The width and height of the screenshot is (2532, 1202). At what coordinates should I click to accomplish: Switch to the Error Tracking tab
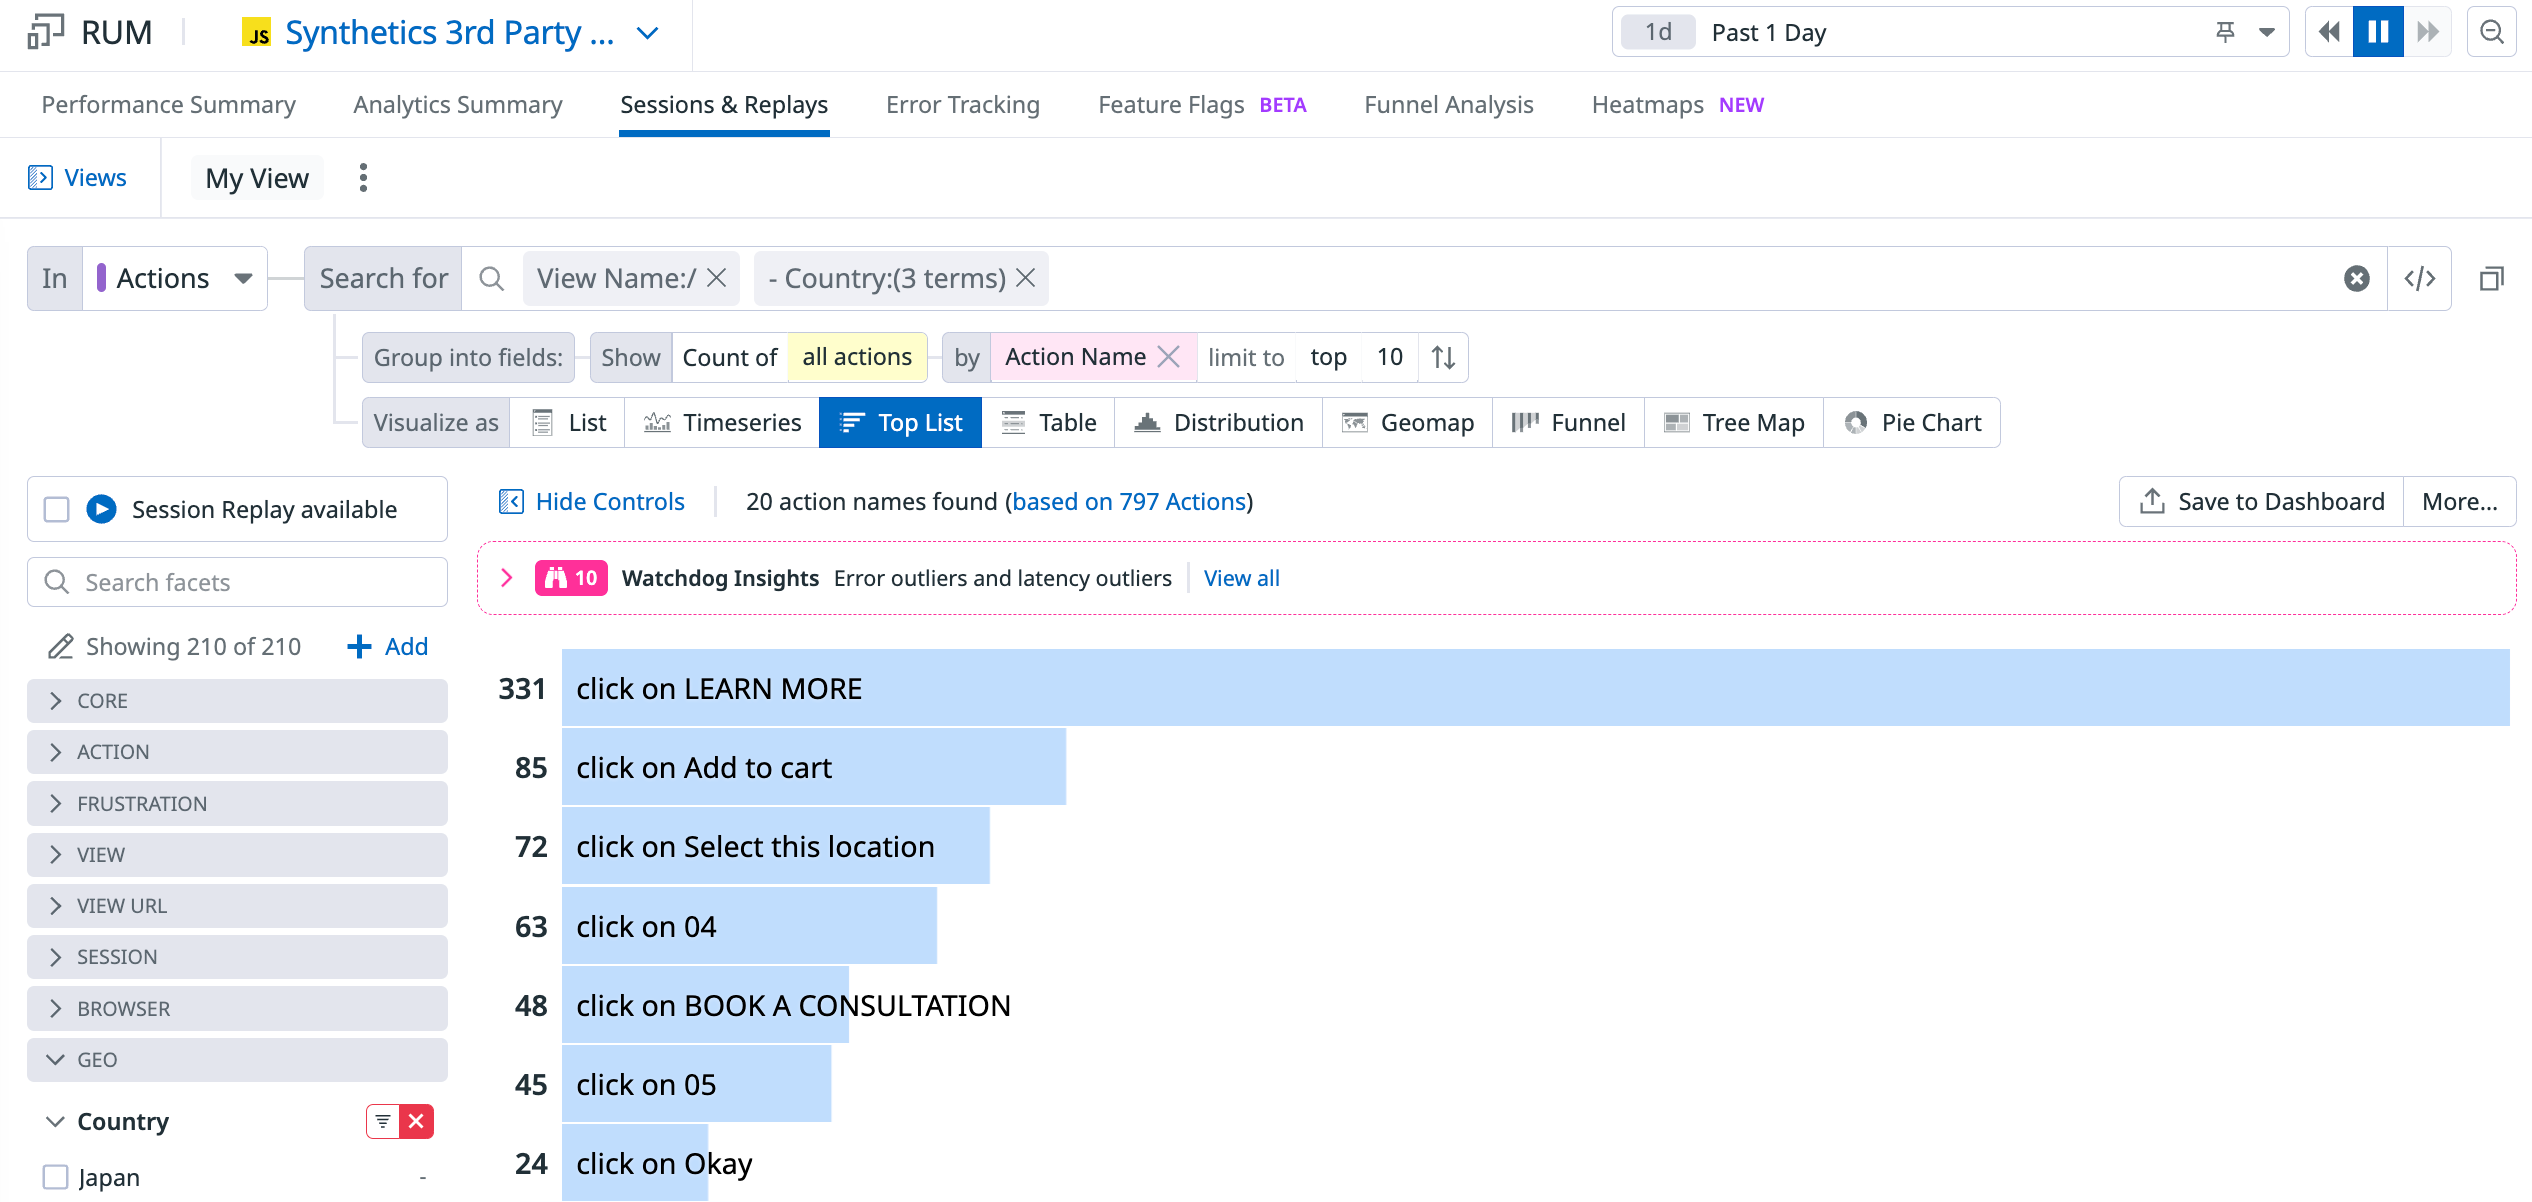[962, 105]
